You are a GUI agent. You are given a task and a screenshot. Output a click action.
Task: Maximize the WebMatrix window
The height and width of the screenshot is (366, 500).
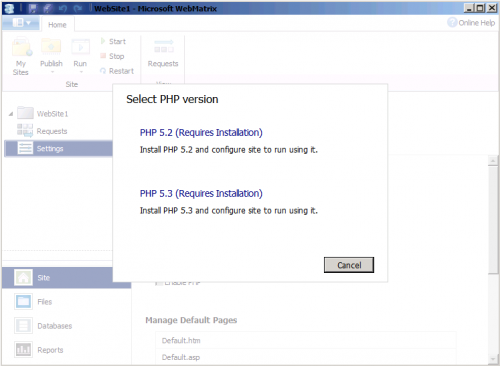click(480, 8)
